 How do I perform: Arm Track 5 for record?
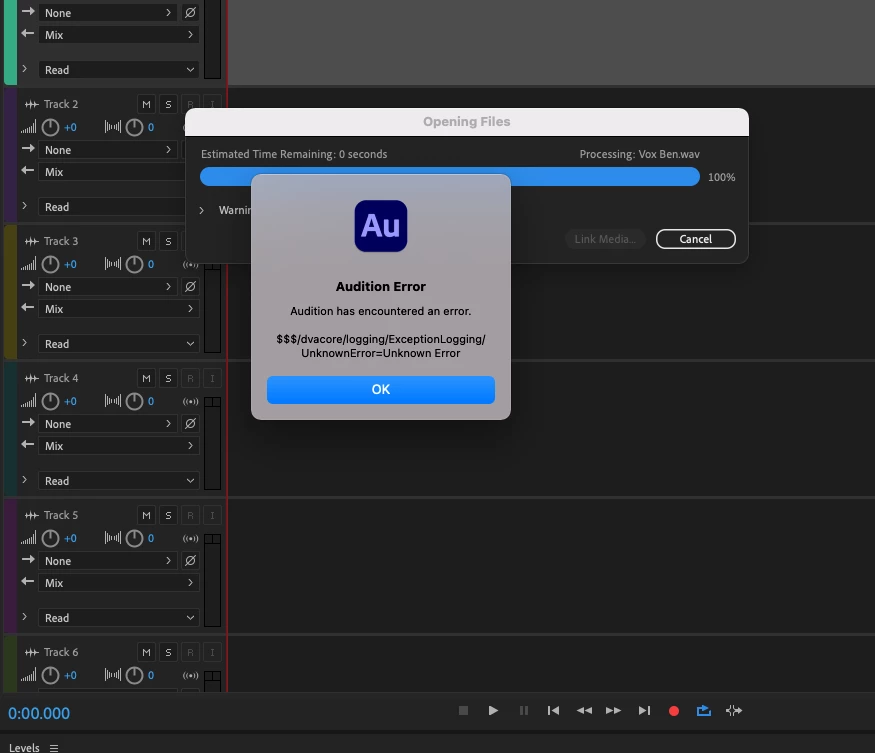pos(190,515)
